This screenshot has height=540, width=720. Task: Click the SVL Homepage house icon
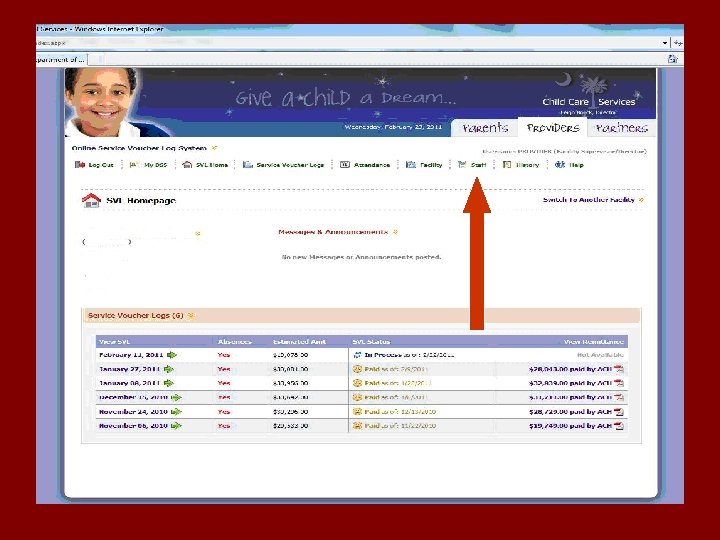(91, 201)
